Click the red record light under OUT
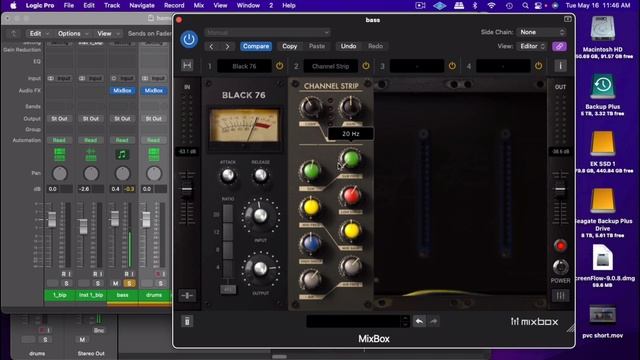This screenshot has width=640, height=360. click(x=560, y=246)
